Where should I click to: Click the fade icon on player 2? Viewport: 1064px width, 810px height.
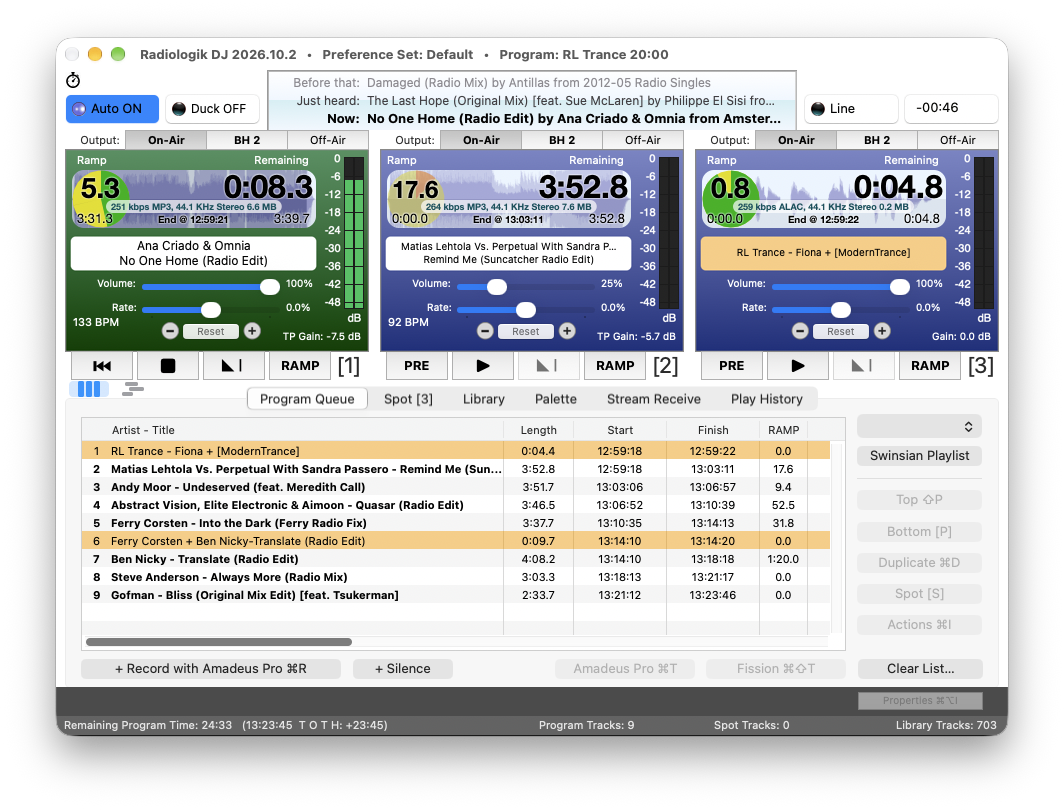(x=548, y=366)
